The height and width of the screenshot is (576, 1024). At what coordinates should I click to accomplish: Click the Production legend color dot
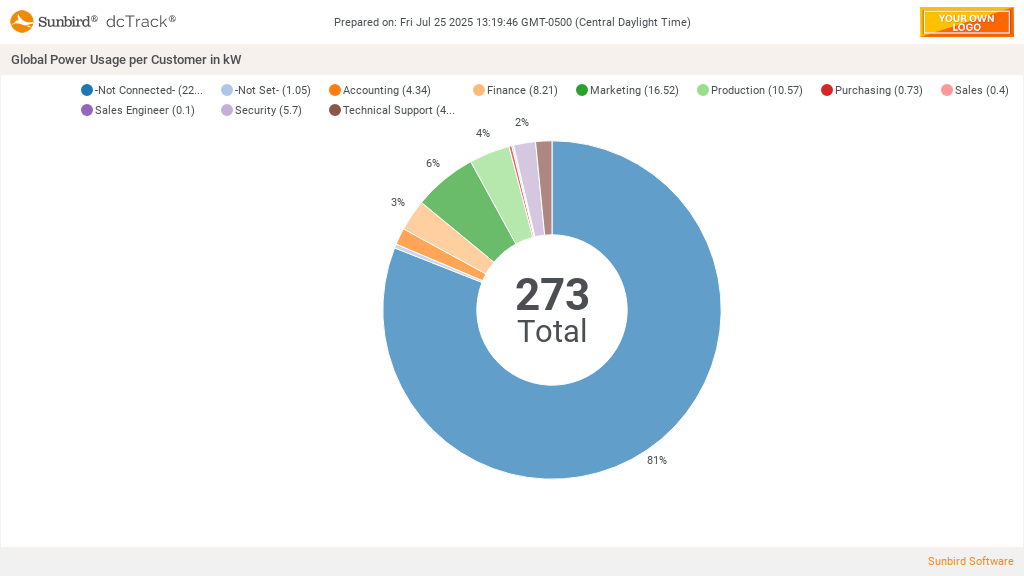click(x=703, y=90)
